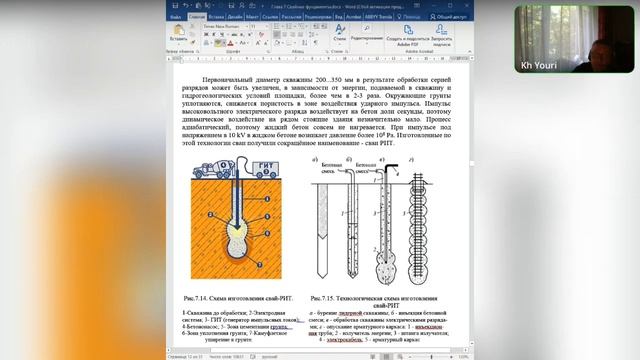The height and width of the screenshot is (360, 640).
Task: Activate the Format Painter brush
Action: [x=193, y=42]
